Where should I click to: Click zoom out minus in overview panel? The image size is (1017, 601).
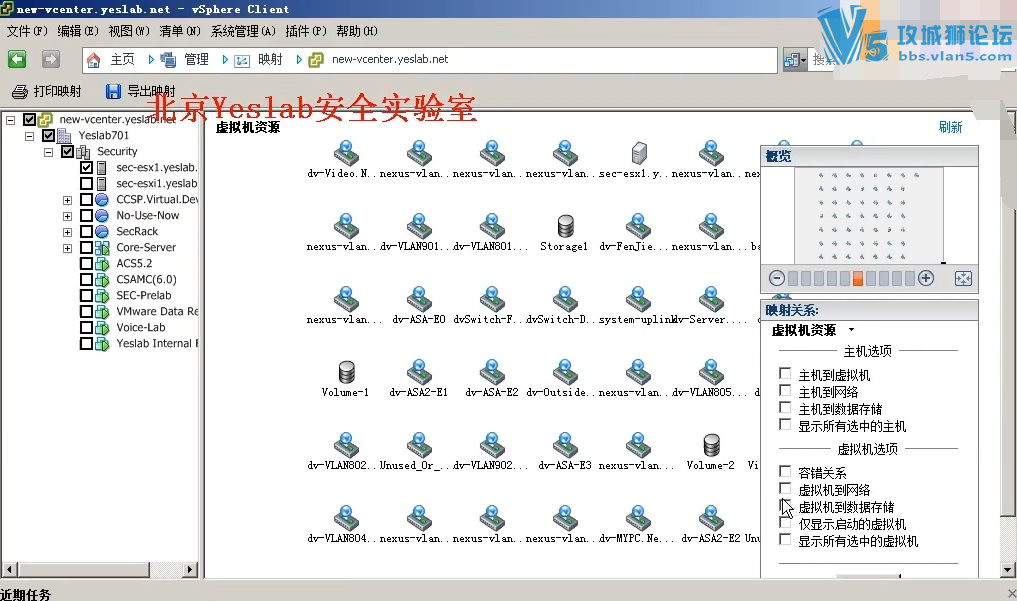point(777,278)
